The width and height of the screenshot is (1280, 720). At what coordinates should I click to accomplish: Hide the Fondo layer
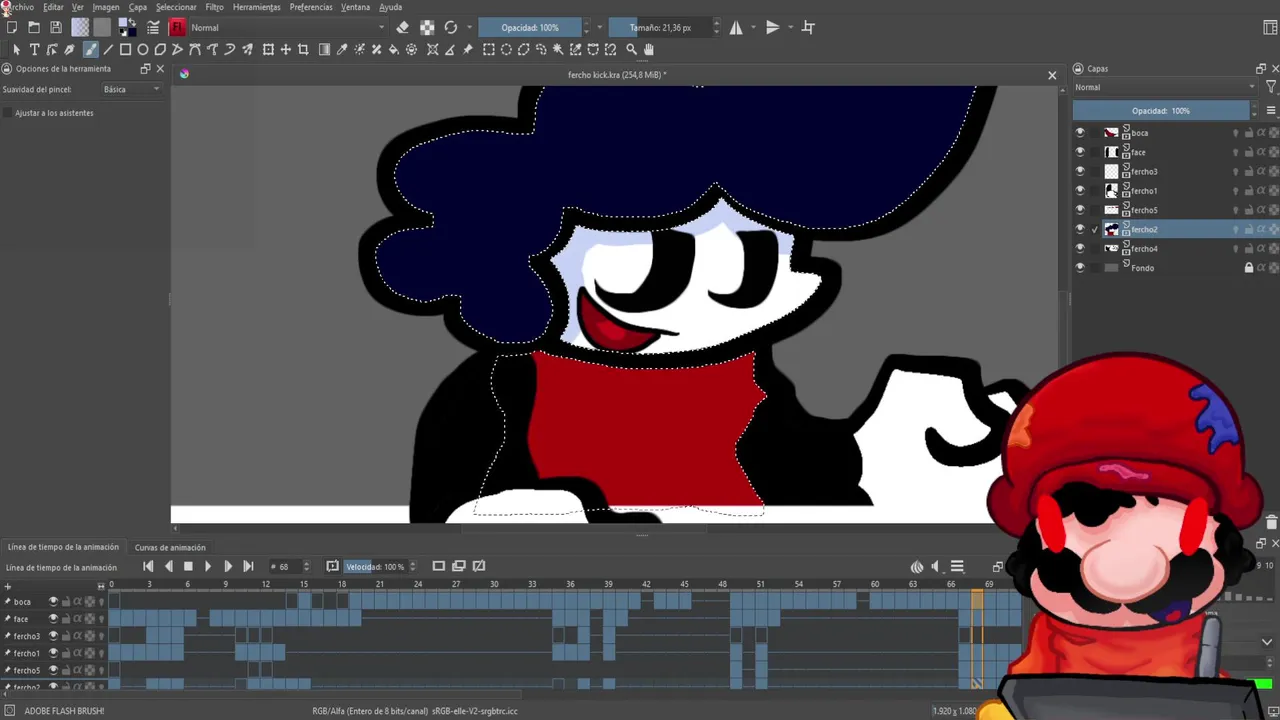coord(1079,268)
